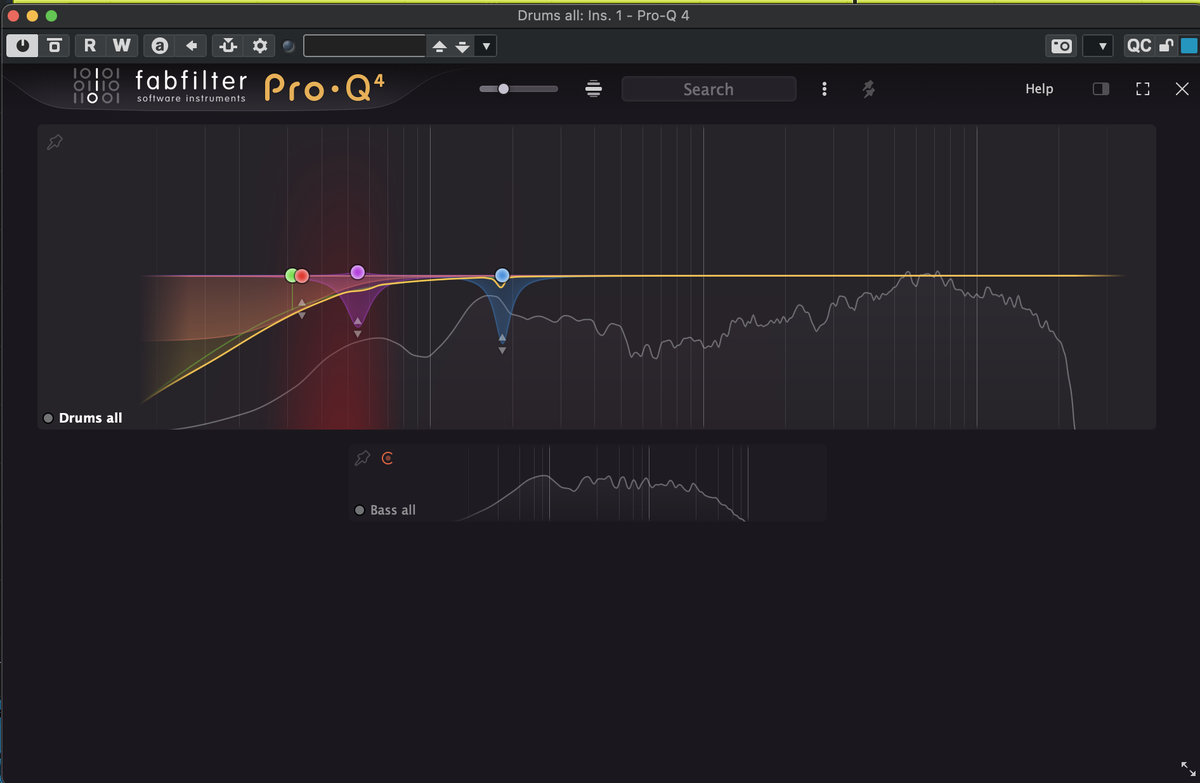Click the camera snapshot icon
The image size is (1200, 783).
1062,46
